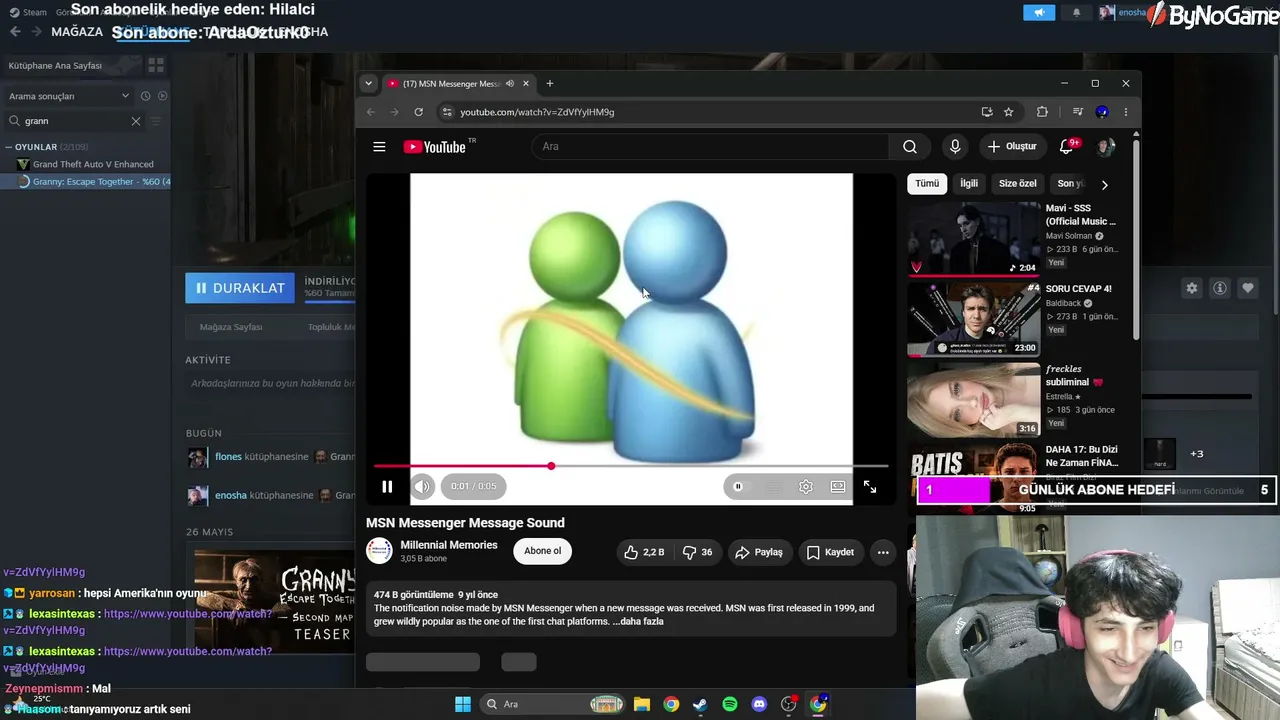The width and height of the screenshot is (1280, 720).
Task: Pause the YouTube video
Action: point(387,487)
